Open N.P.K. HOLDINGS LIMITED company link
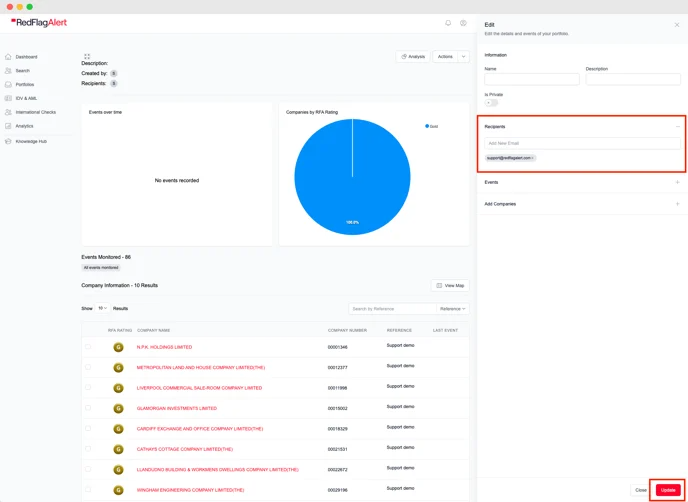688x502 pixels. tap(164, 347)
